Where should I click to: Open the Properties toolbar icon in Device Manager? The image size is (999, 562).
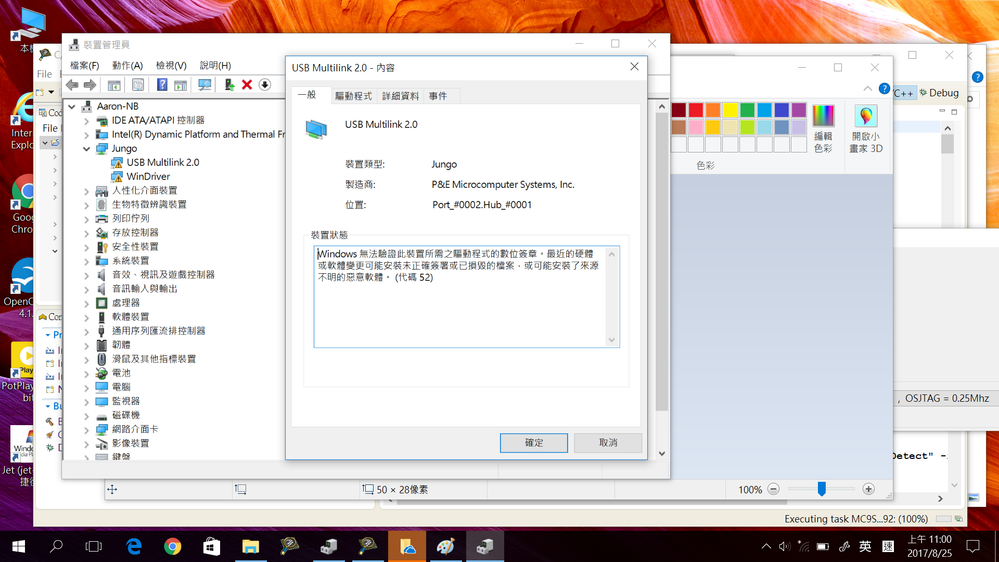[138, 85]
